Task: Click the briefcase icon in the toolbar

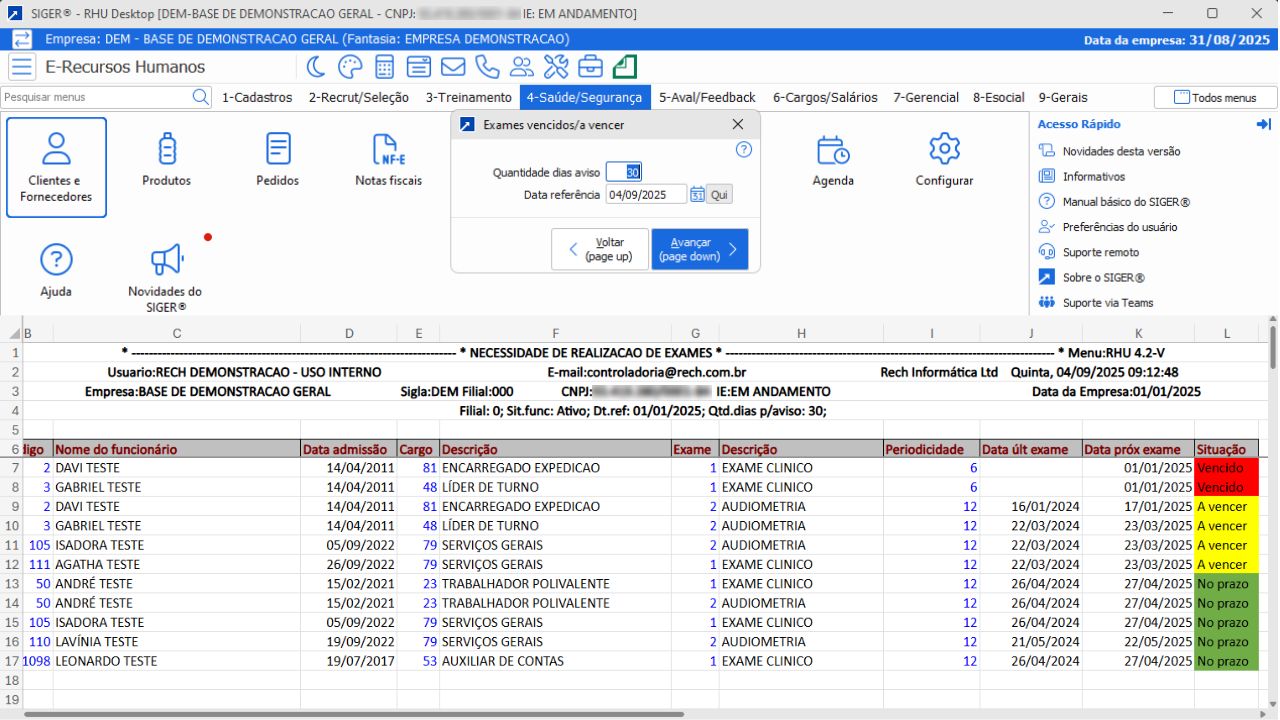Action: tap(590, 67)
